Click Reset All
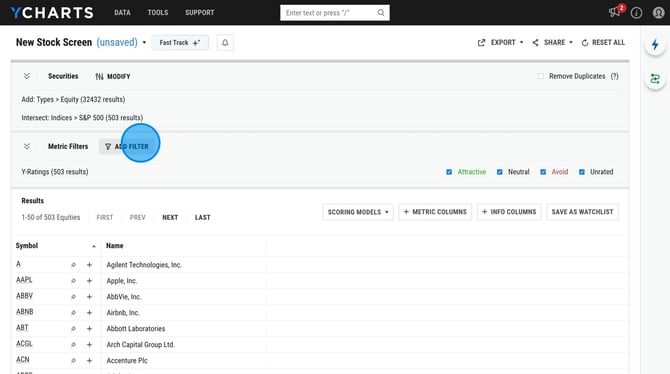 point(603,42)
